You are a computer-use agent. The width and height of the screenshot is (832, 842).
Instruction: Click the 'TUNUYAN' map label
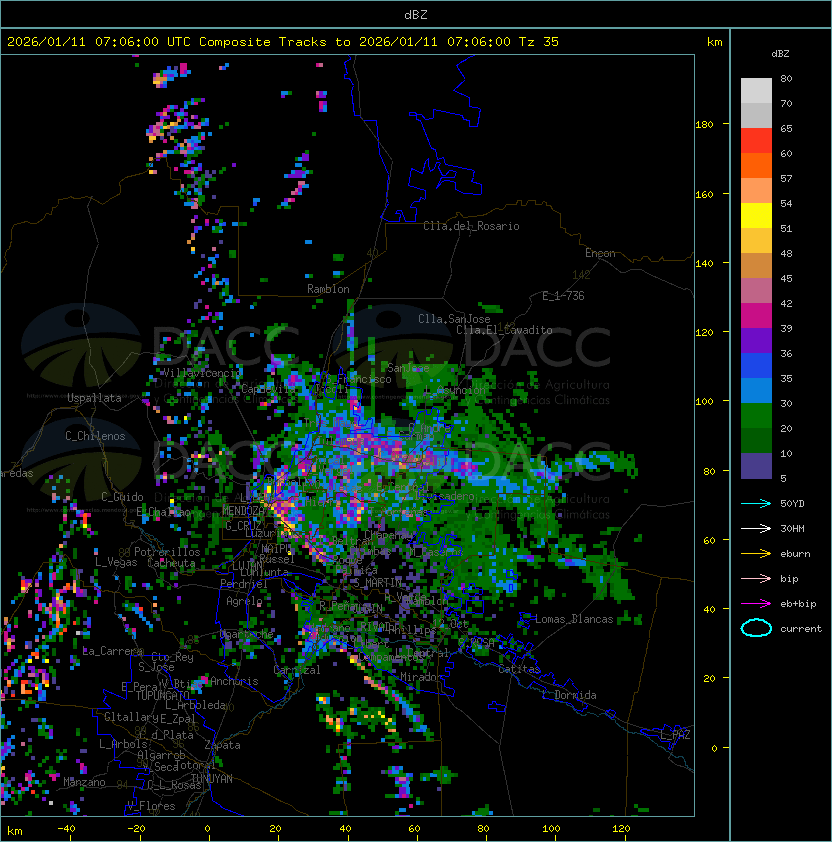click(212, 778)
